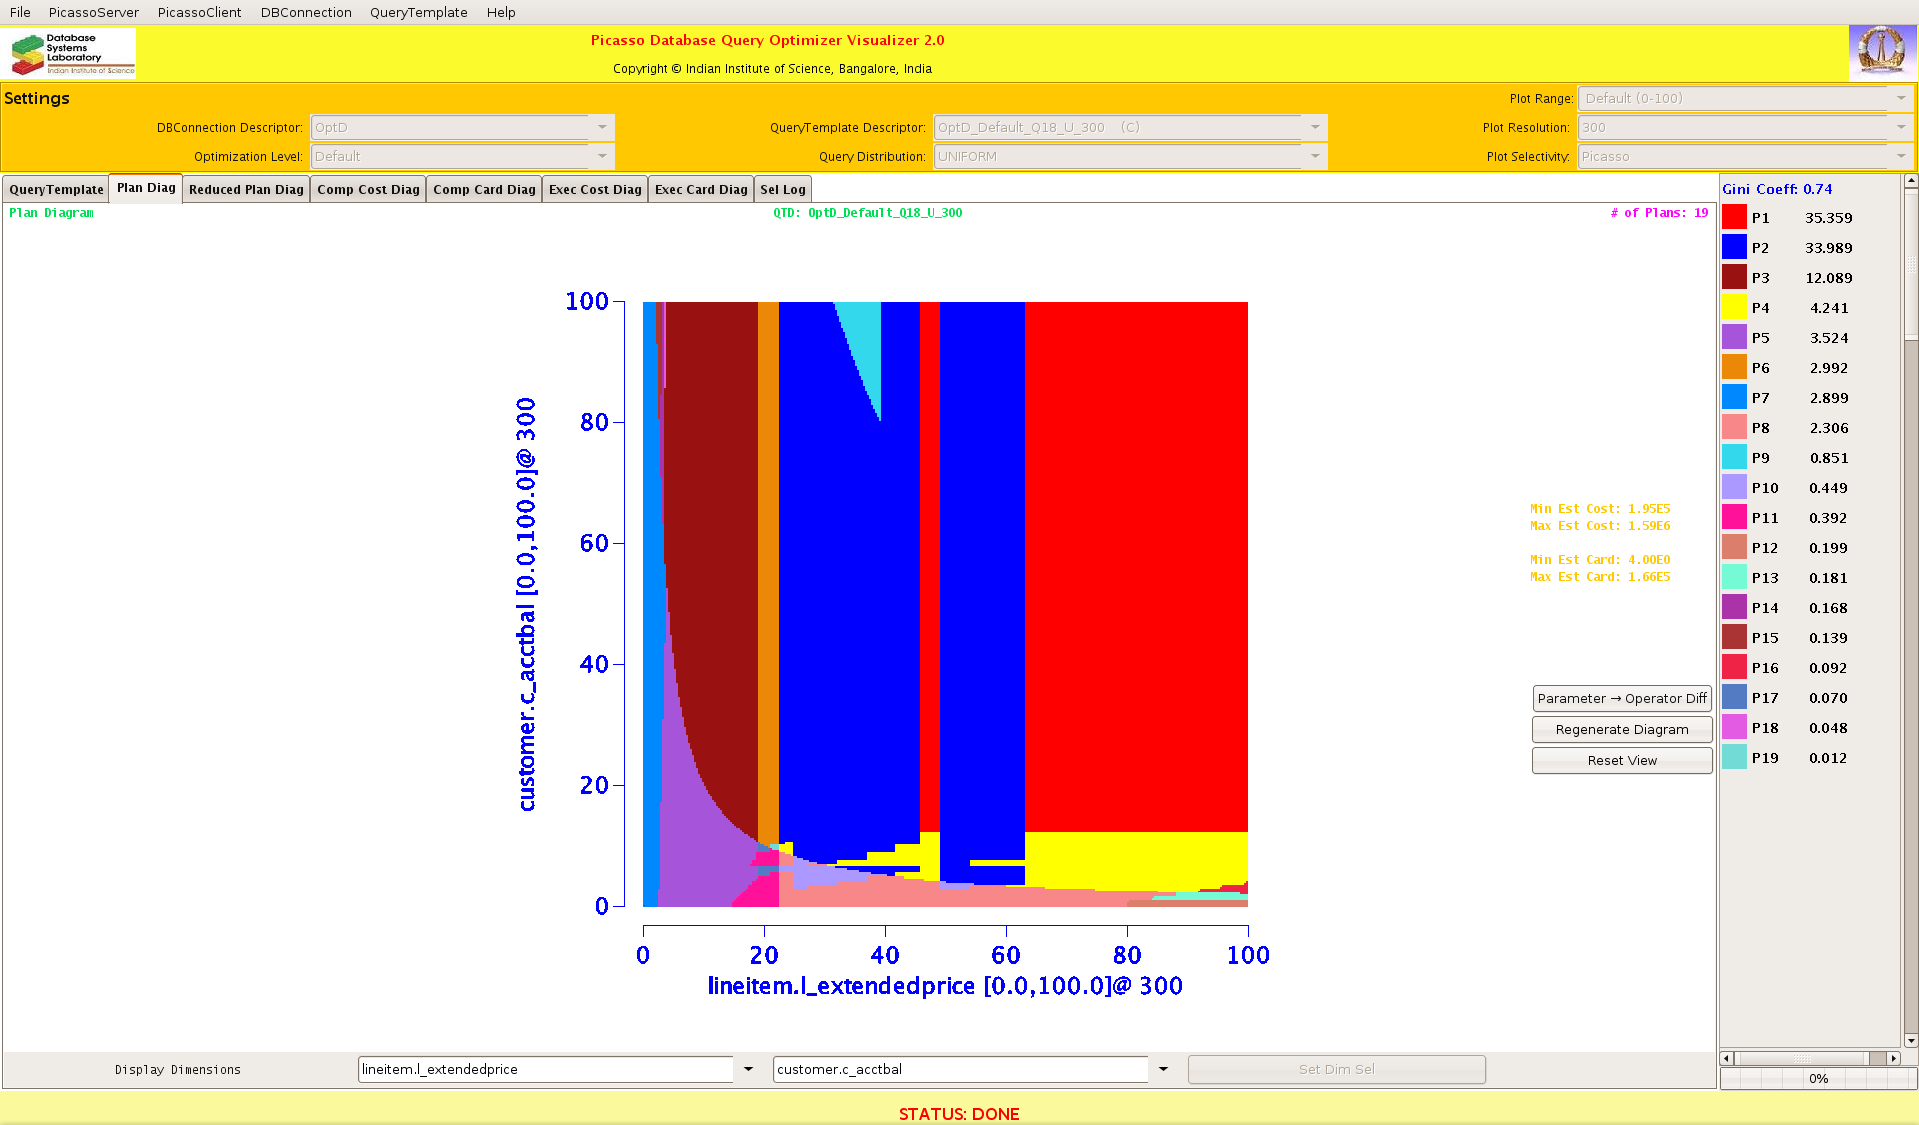1919x1125 pixels.
Task: Open the DBConnection menu
Action: pos(306,12)
